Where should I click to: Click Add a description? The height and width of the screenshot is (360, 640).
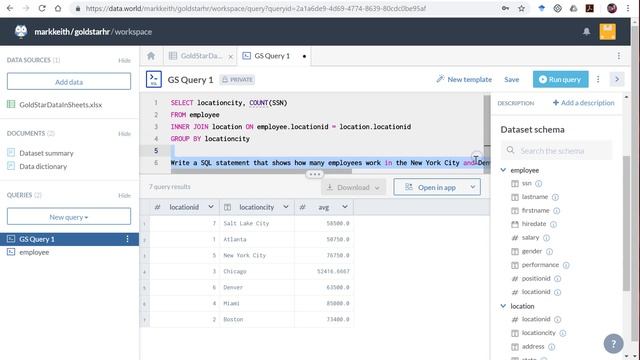tap(583, 103)
